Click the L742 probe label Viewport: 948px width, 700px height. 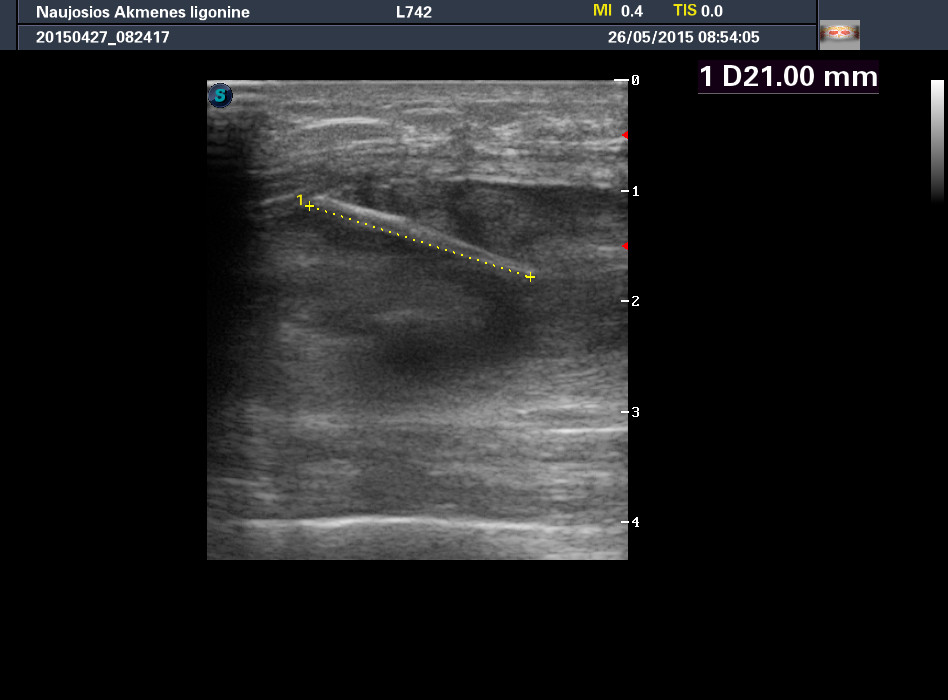pyautogui.click(x=414, y=12)
